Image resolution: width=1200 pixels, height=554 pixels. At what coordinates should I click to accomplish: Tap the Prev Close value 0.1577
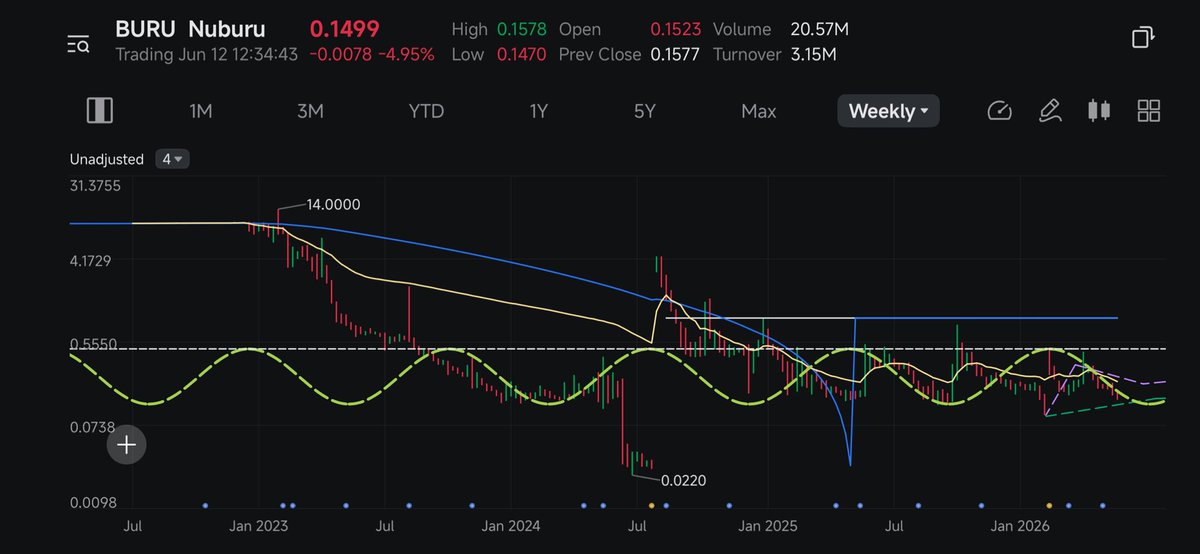(676, 54)
